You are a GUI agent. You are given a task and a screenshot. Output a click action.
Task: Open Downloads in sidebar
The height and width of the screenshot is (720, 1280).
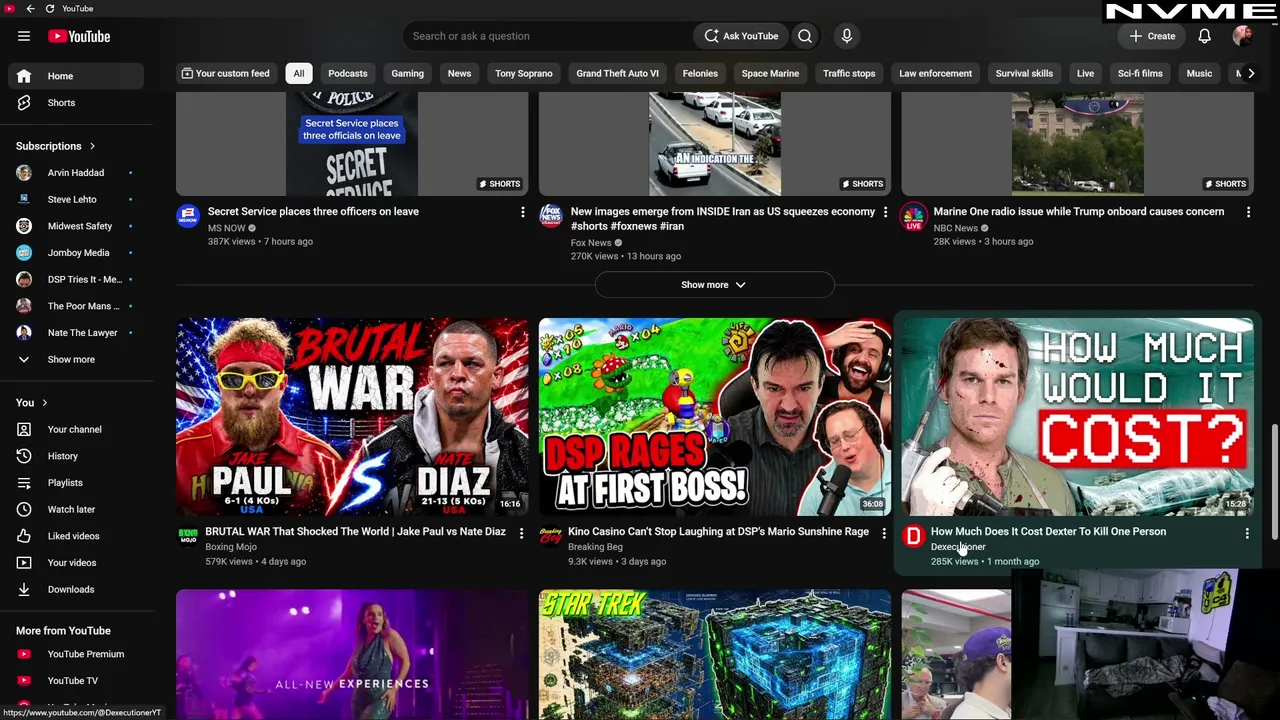(76, 589)
